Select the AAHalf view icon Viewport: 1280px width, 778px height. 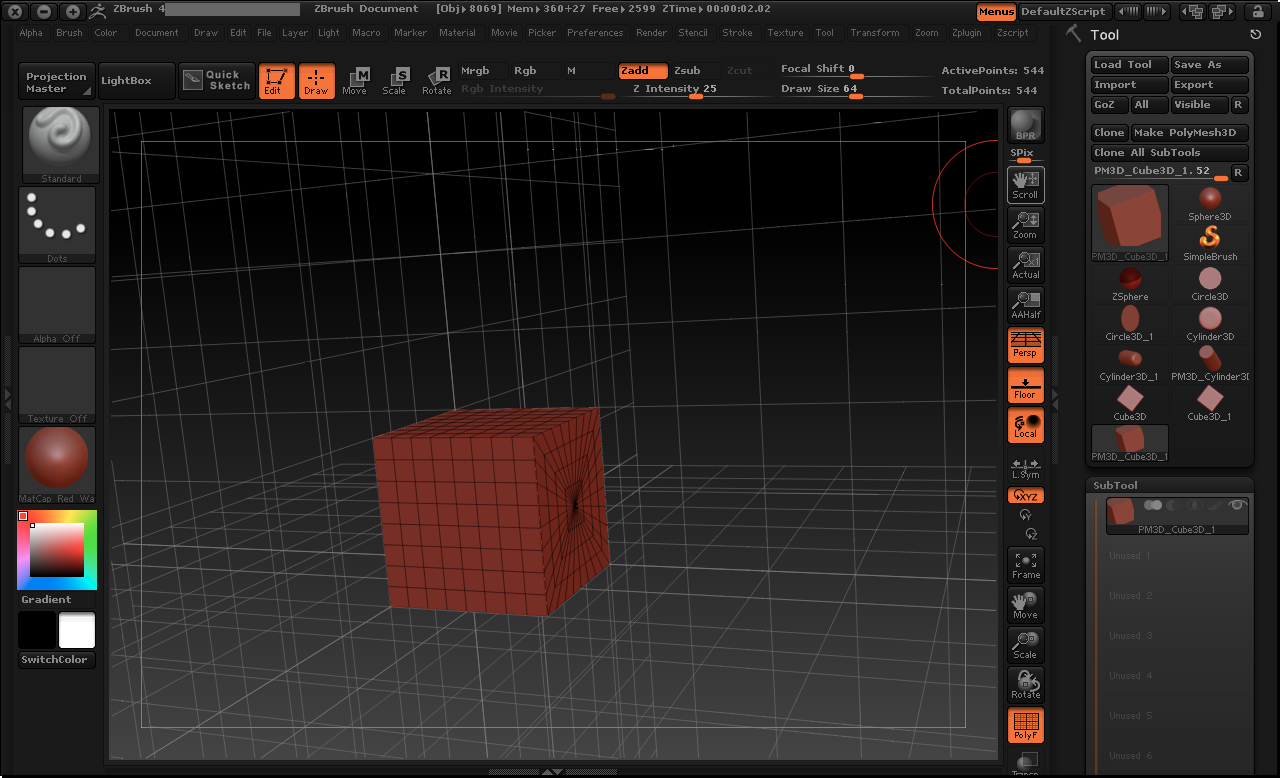1025,305
